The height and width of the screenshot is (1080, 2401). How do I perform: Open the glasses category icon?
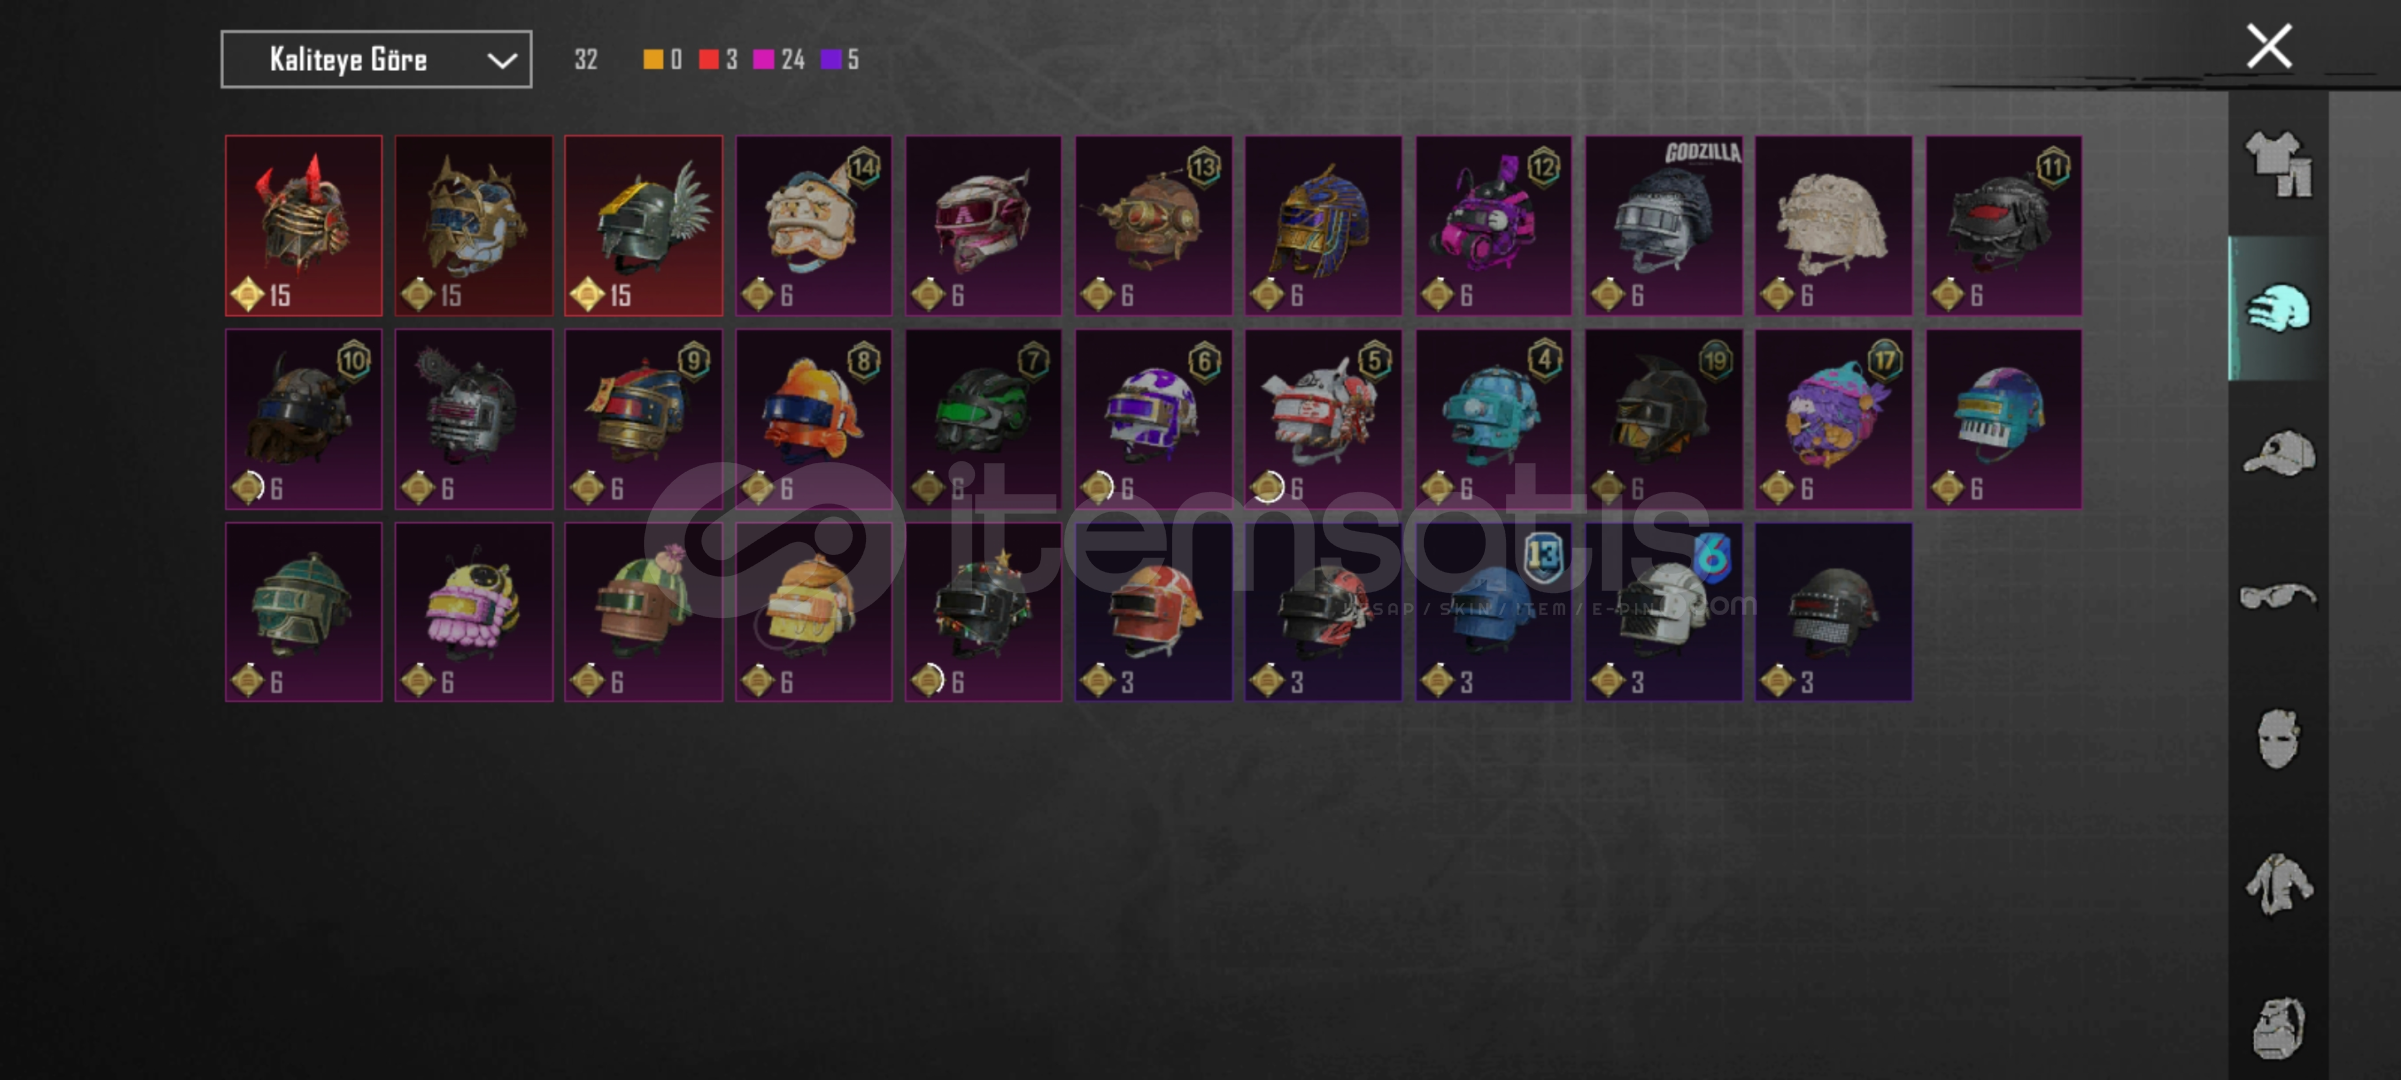coord(2278,596)
